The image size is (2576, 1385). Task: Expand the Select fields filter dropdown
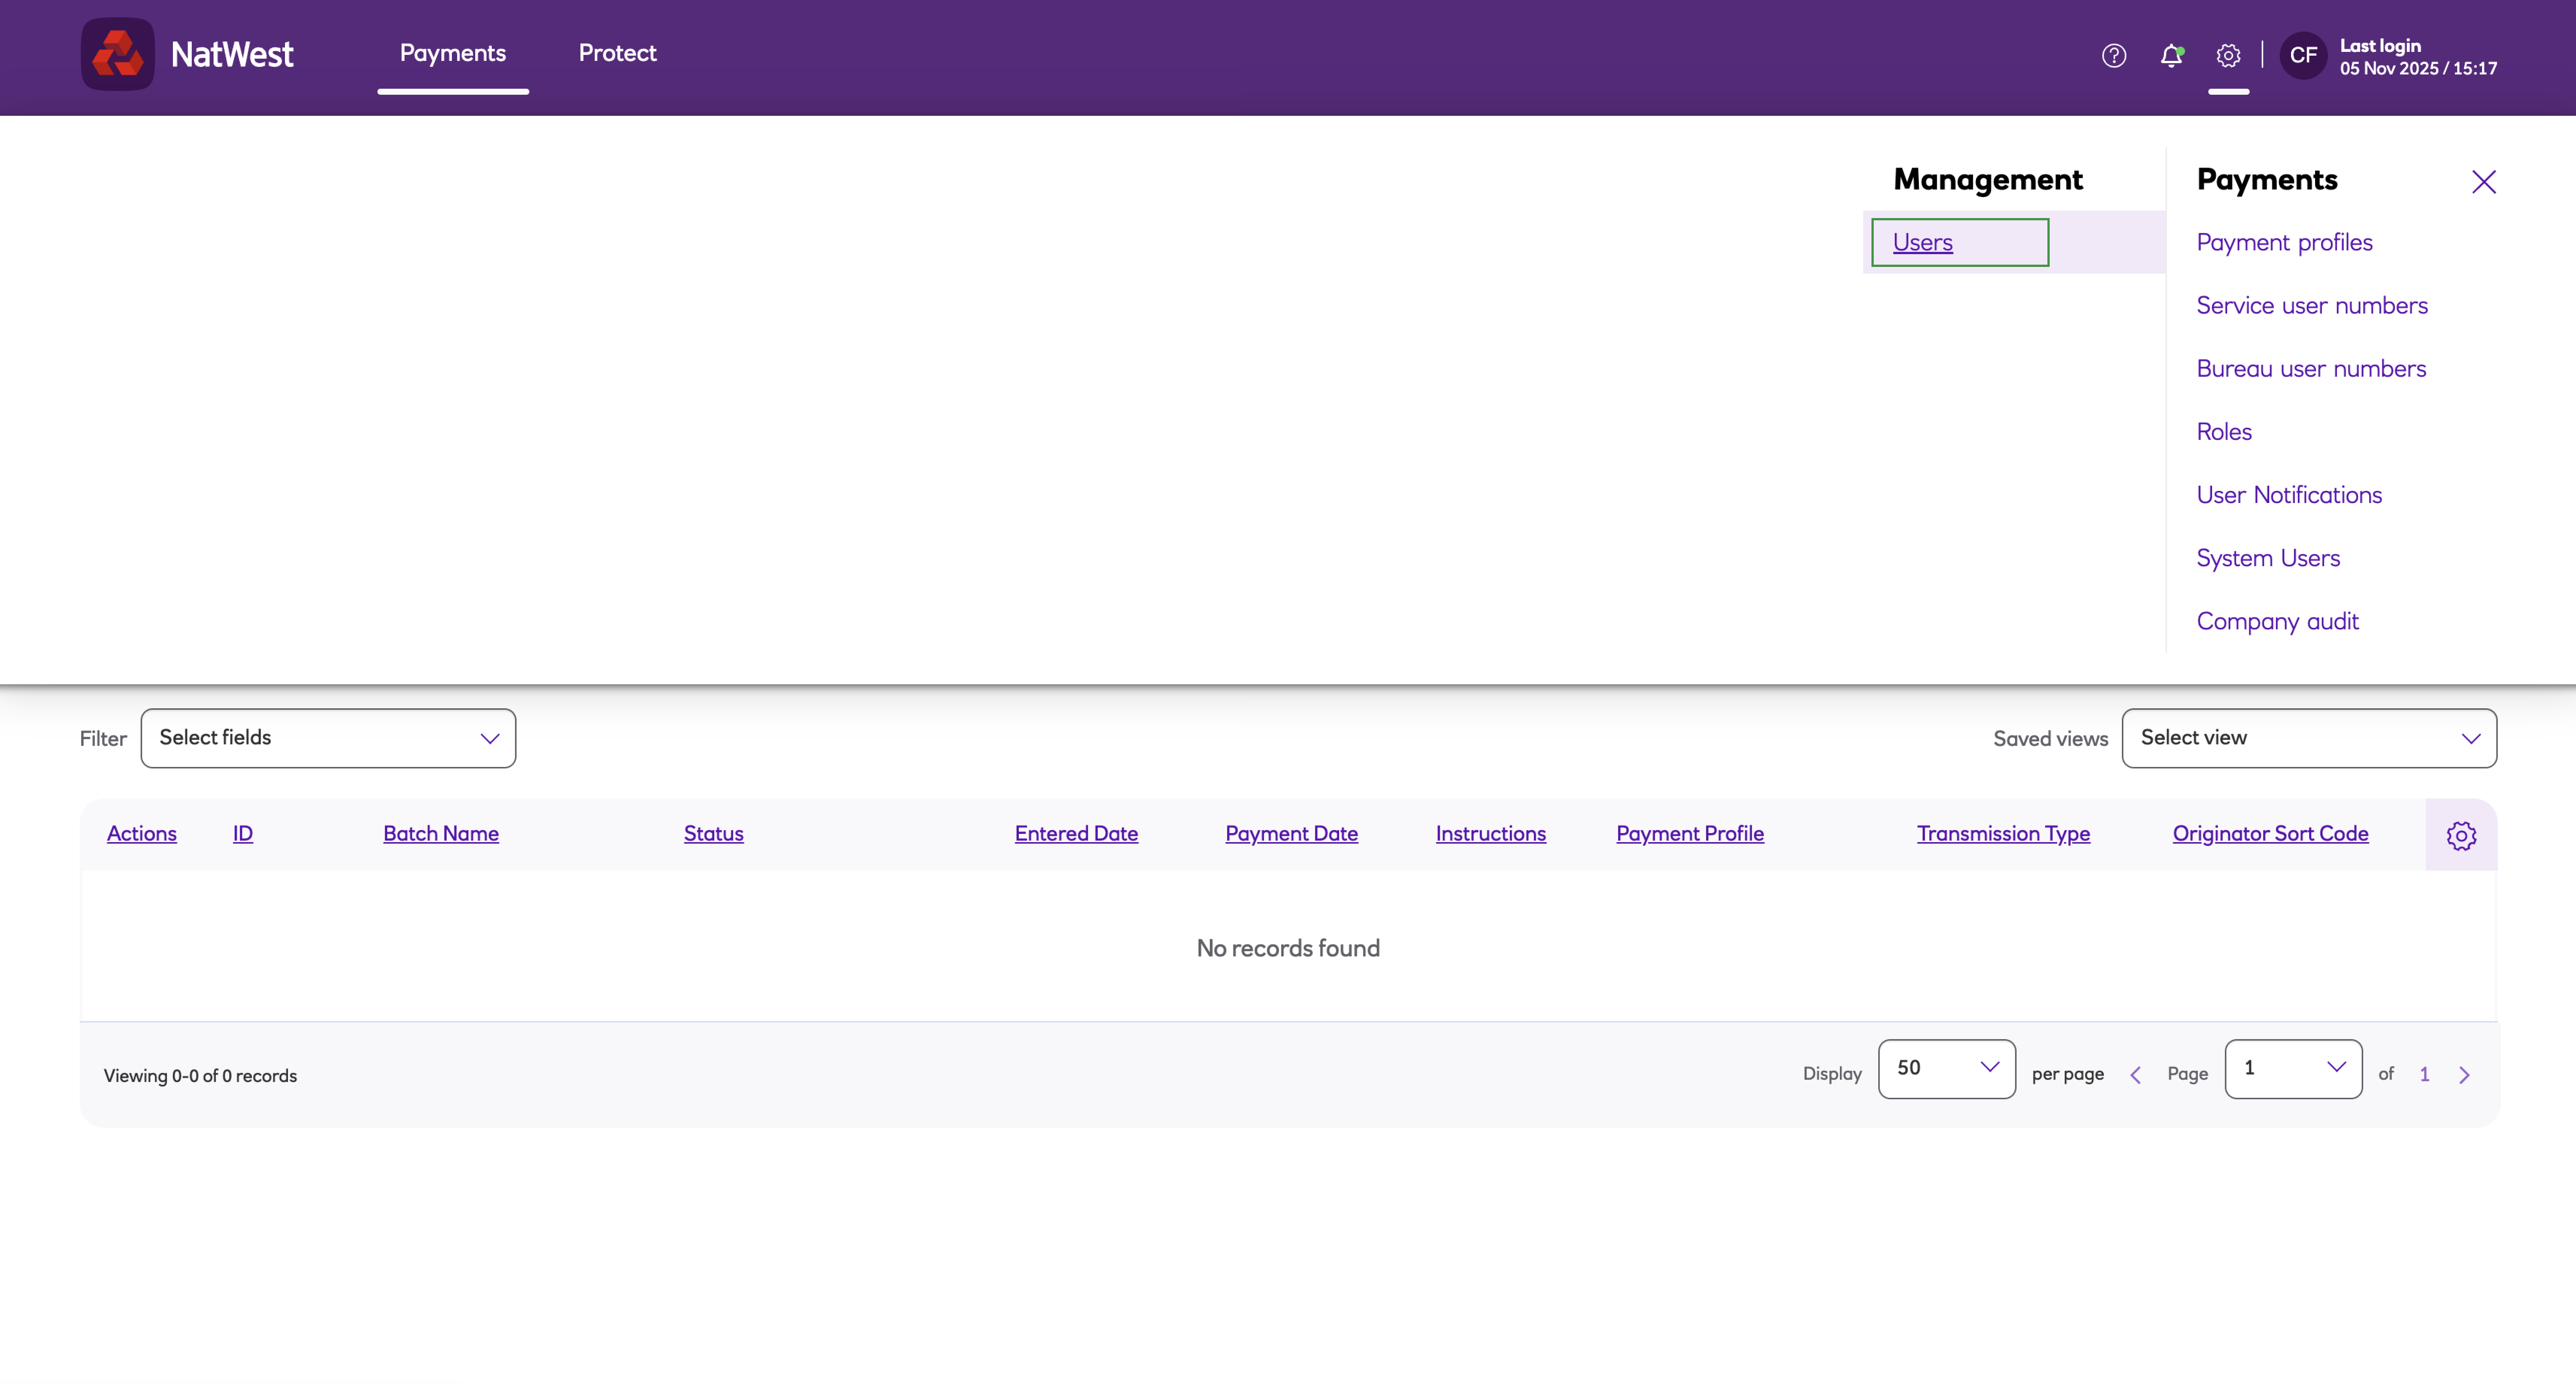click(x=328, y=738)
